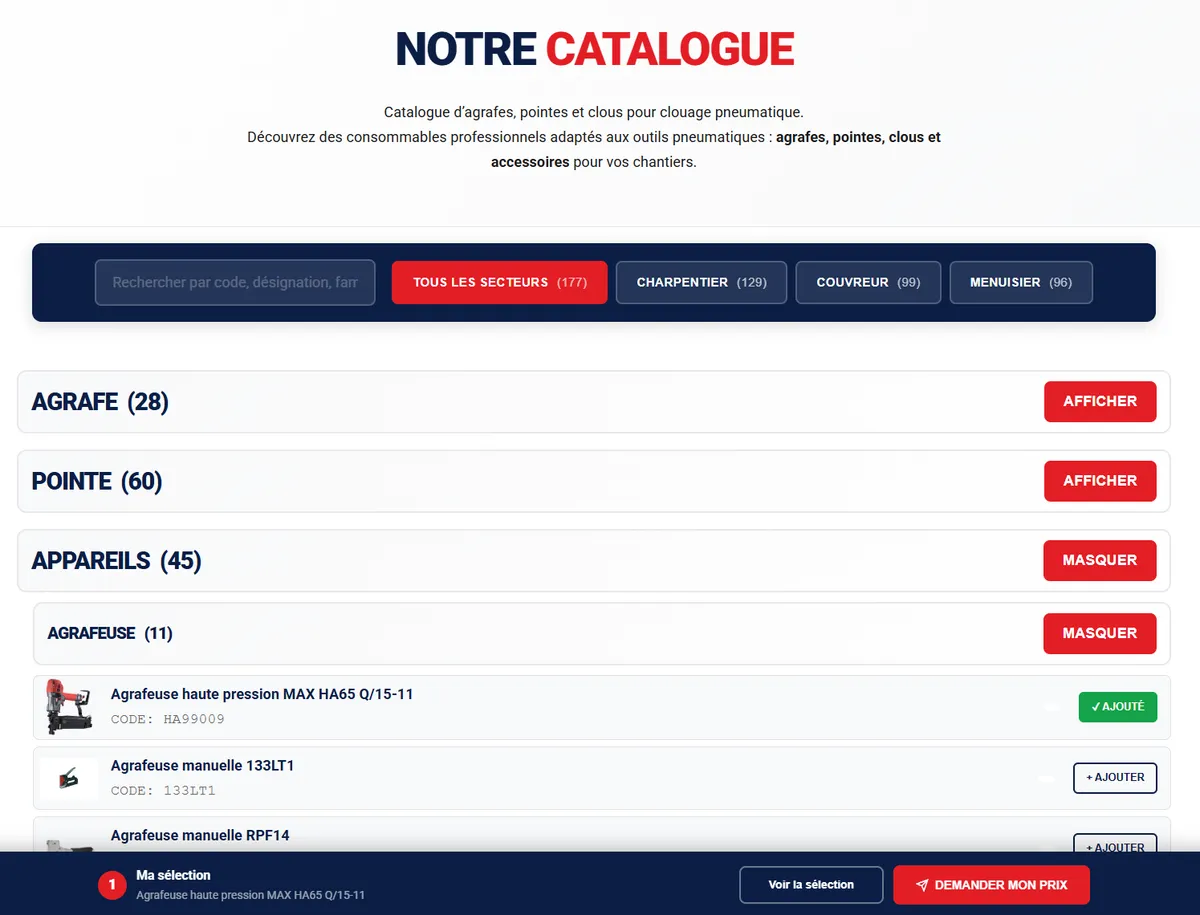
Task: Show the AGRAFE category with AFFICHER
Action: (1100, 401)
